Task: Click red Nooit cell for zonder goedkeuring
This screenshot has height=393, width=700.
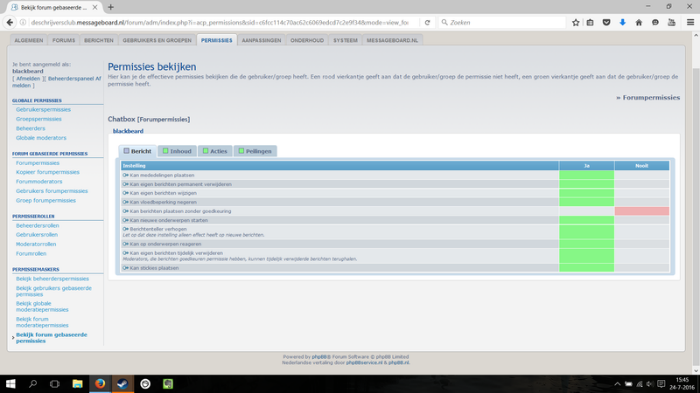Action: click(x=642, y=211)
